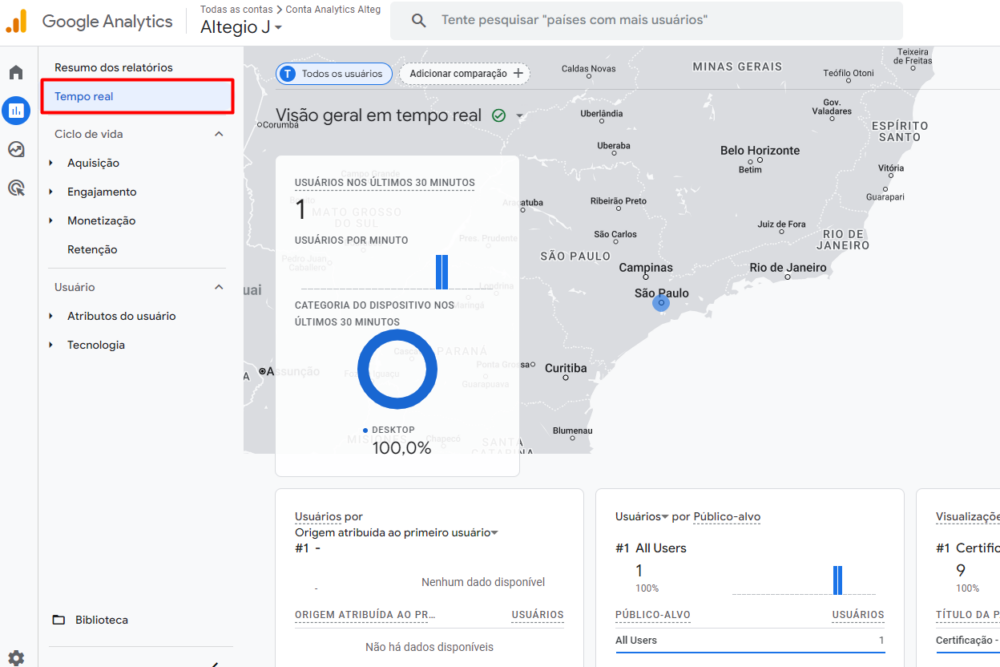Click the USUÁRIOS NOS ÚLTIMOS 30 MINUTOS label
Image resolution: width=1000 pixels, height=667 pixels.
(385, 183)
